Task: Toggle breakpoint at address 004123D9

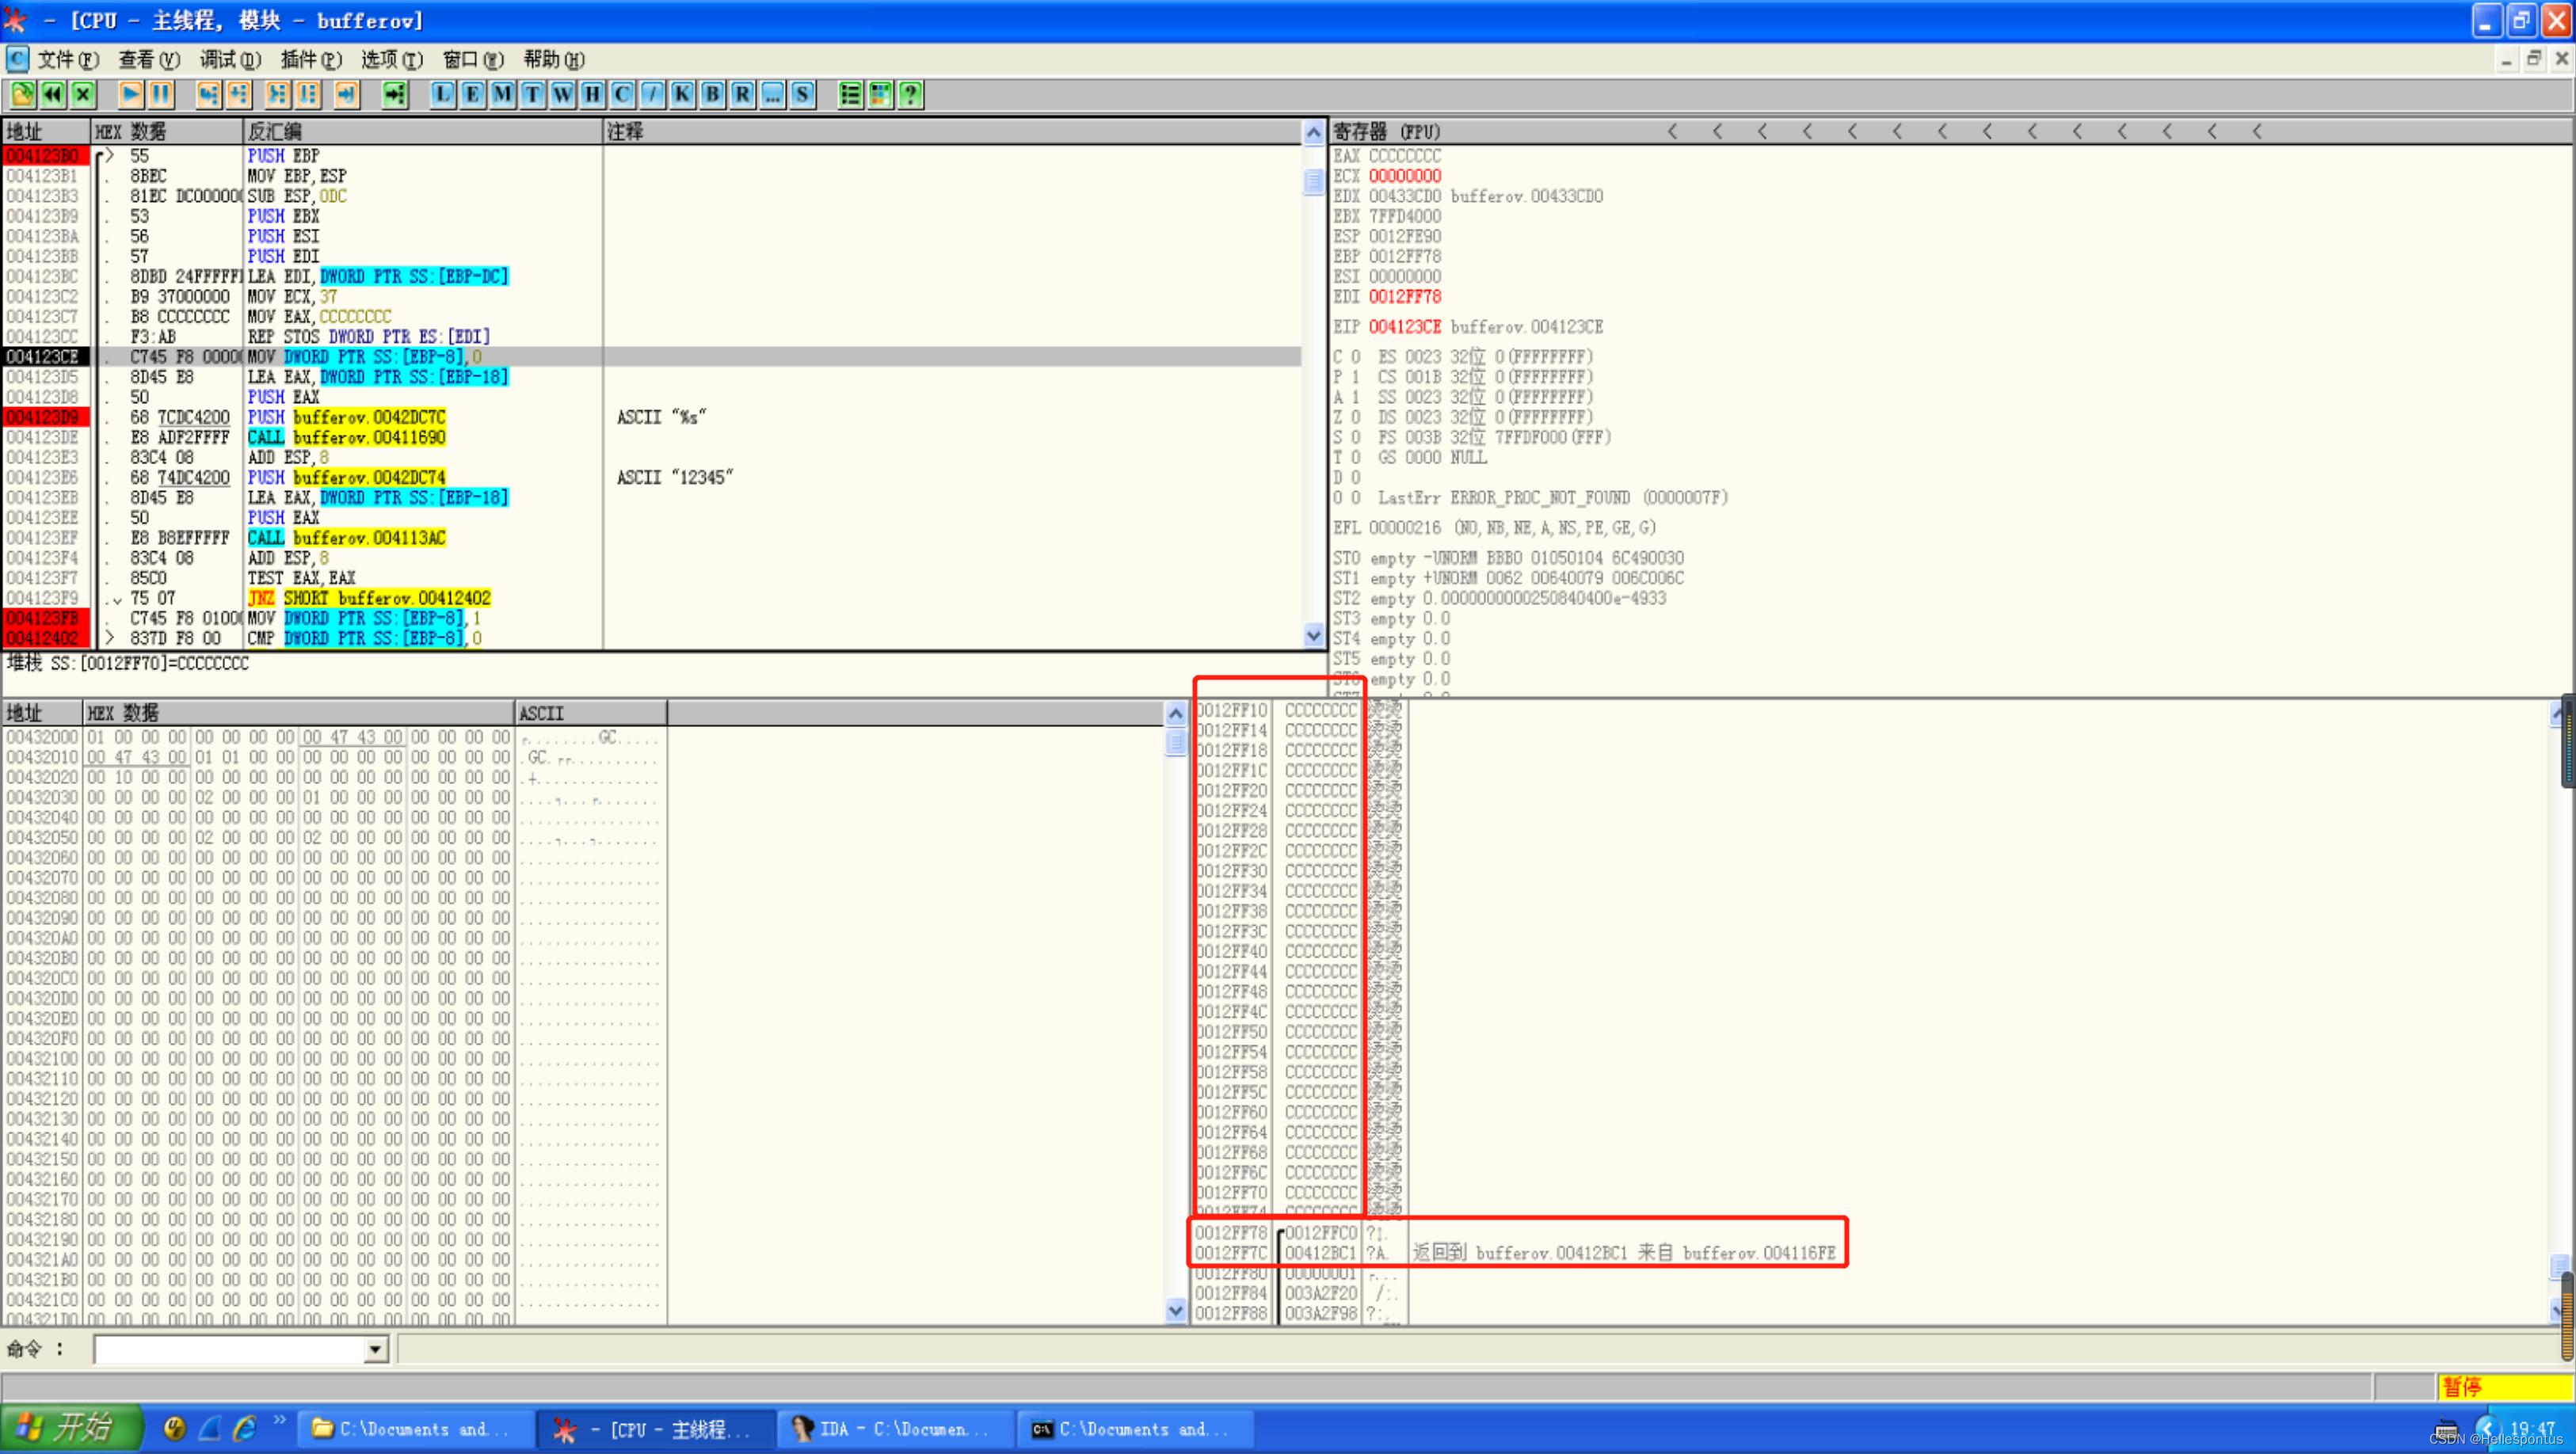Action: coord(45,417)
